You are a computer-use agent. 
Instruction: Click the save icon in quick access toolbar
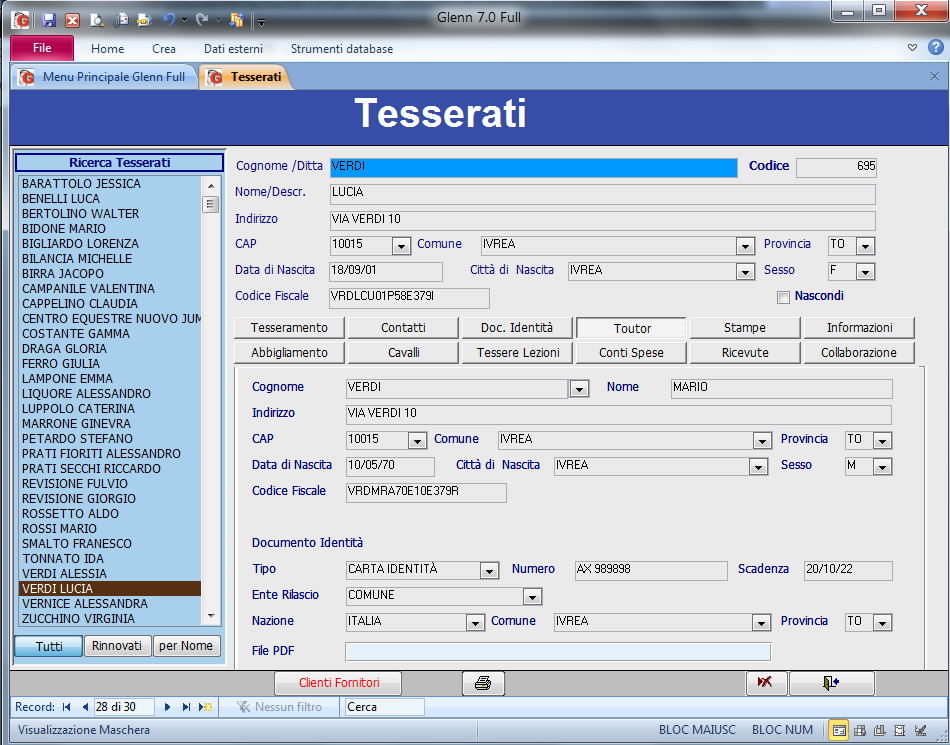tap(49, 20)
